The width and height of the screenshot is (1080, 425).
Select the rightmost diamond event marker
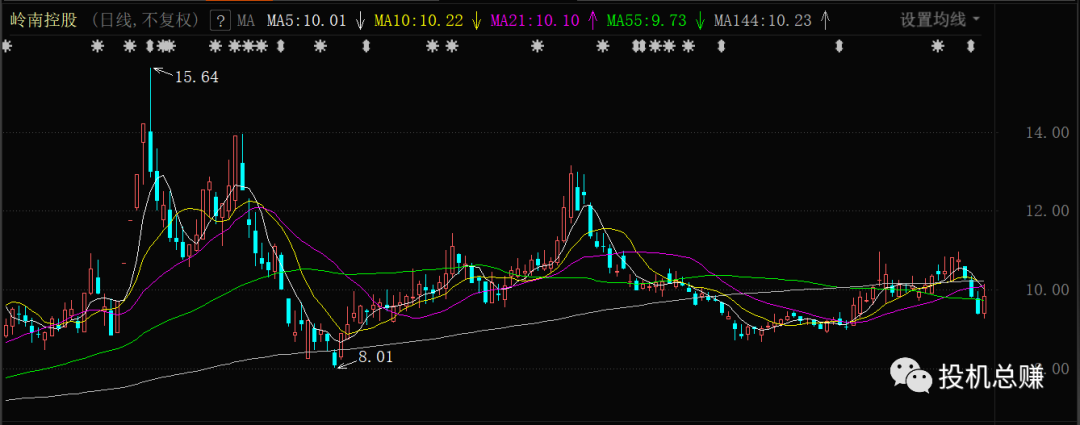(970, 46)
